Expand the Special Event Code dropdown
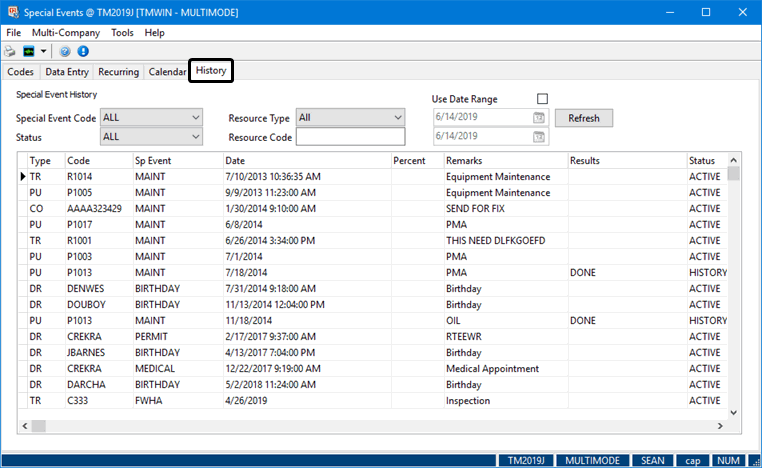This screenshot has width=762, height=468. pos(195,118)
